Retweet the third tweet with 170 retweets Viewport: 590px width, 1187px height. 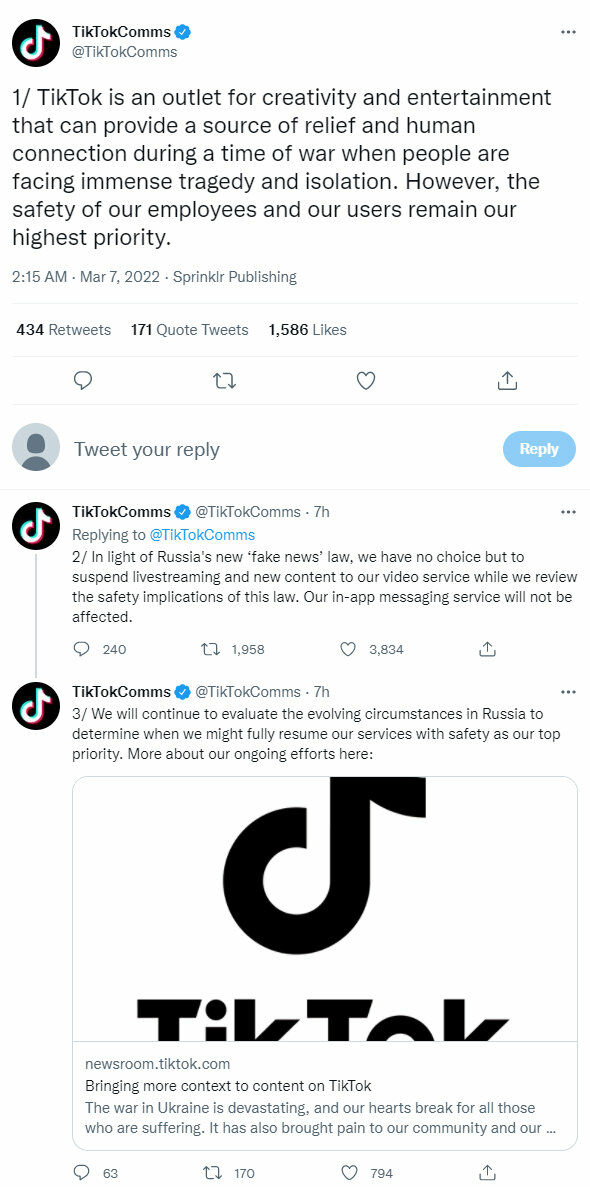pyautogui.click(x=213, y=1173)
